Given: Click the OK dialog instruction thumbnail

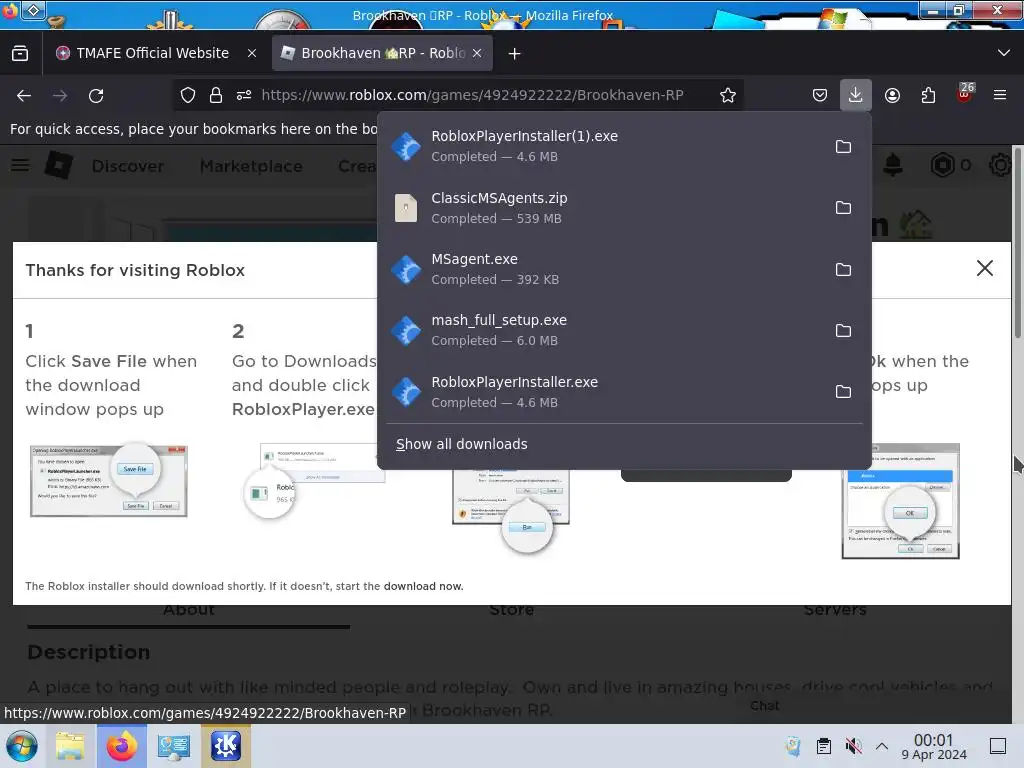Looking at the screenshot, I should pyautogui.click(x=901, y=502).
